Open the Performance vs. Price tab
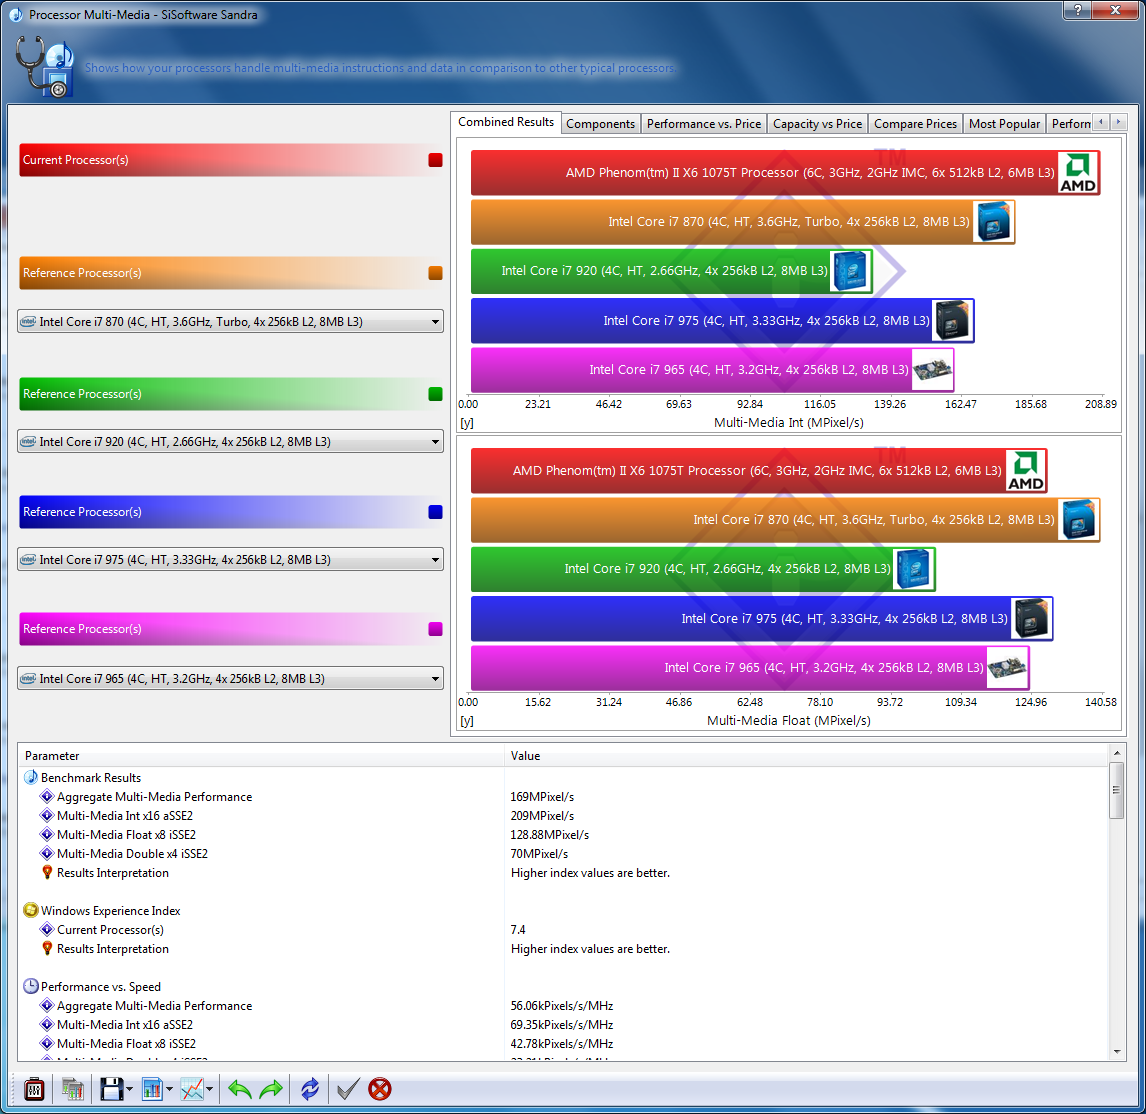 [704, 124]
